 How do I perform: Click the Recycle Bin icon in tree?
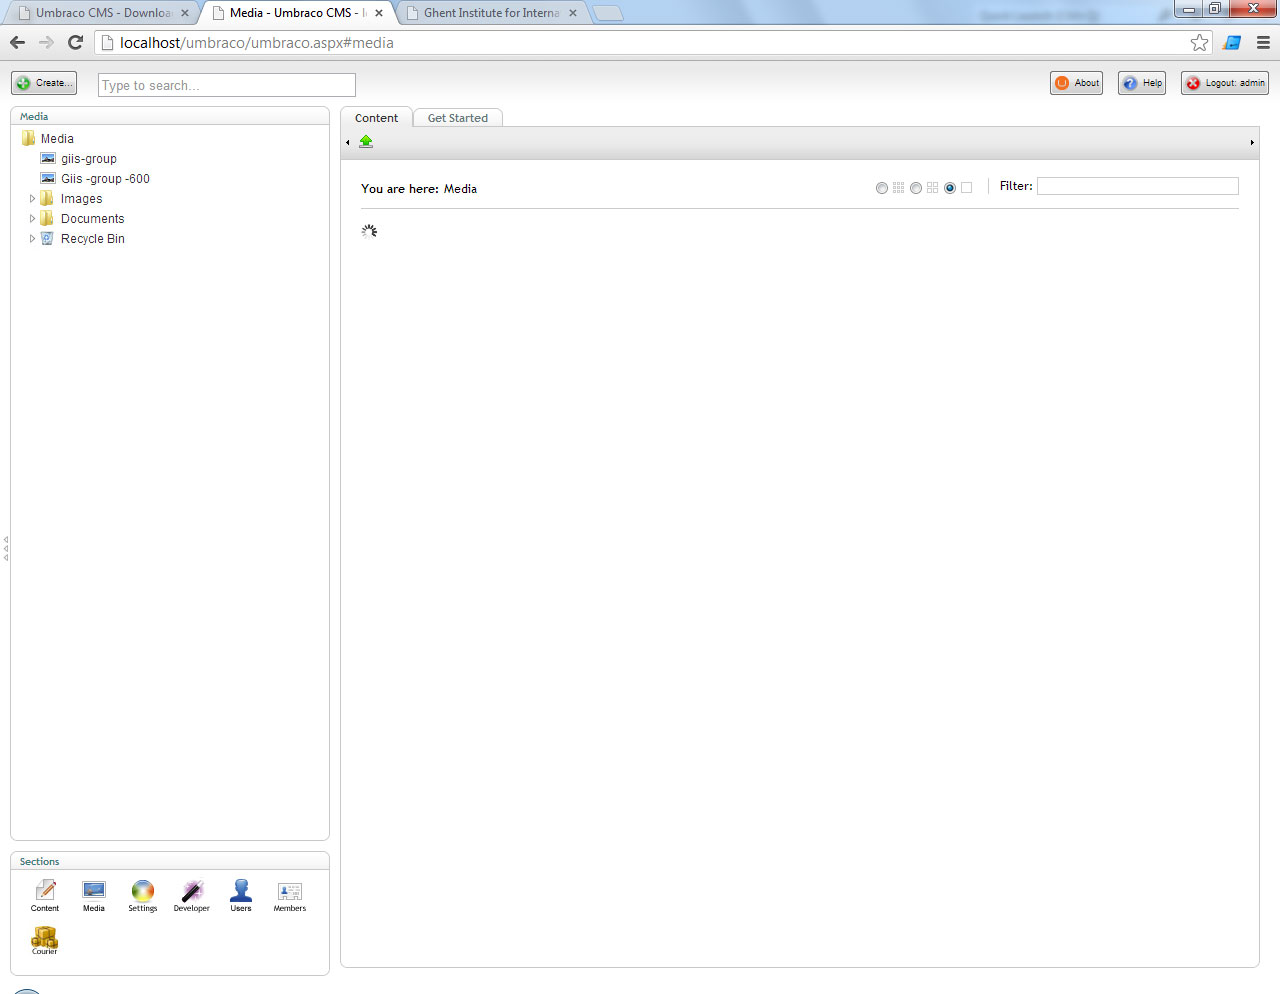coord(47,238)
